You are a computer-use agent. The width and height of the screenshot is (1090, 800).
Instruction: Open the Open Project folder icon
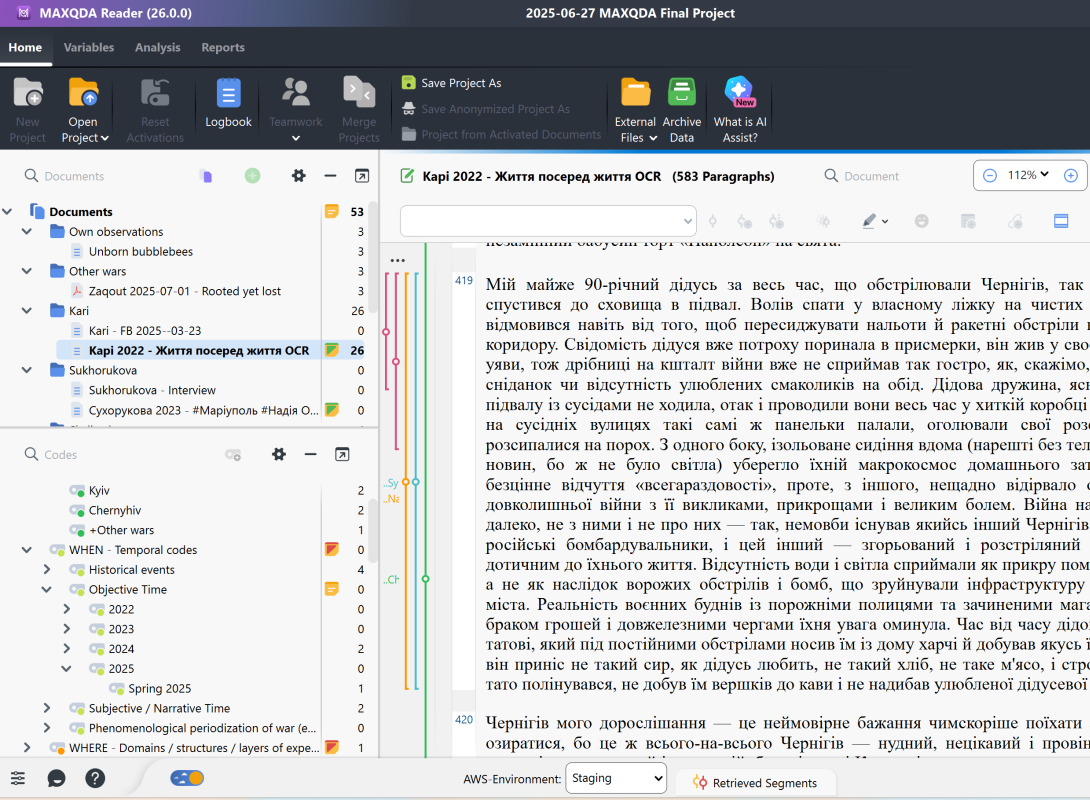(x=83, y=94)
